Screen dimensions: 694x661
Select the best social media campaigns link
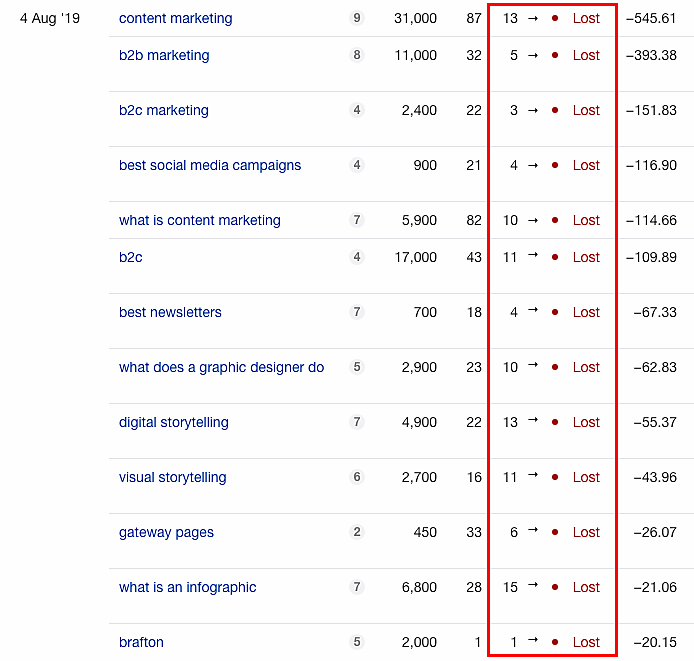pyautogui.click(x=210, y=165)
